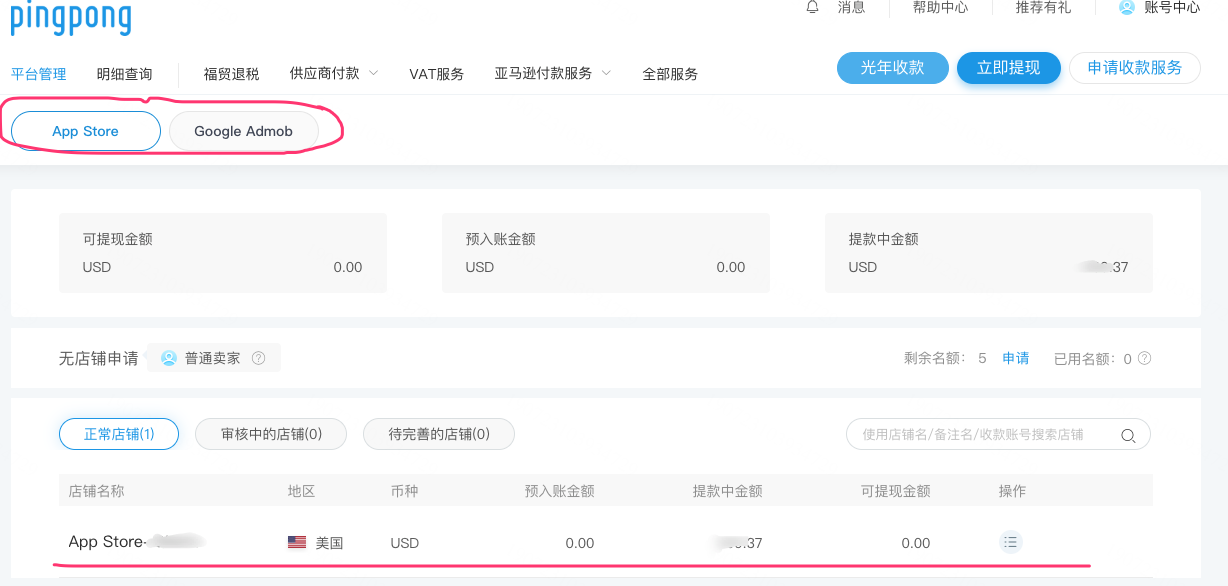The image size is (1228, 586).
Task: Click the App Store store name cell
Action: pyautogui.click(x=137, y=542)
